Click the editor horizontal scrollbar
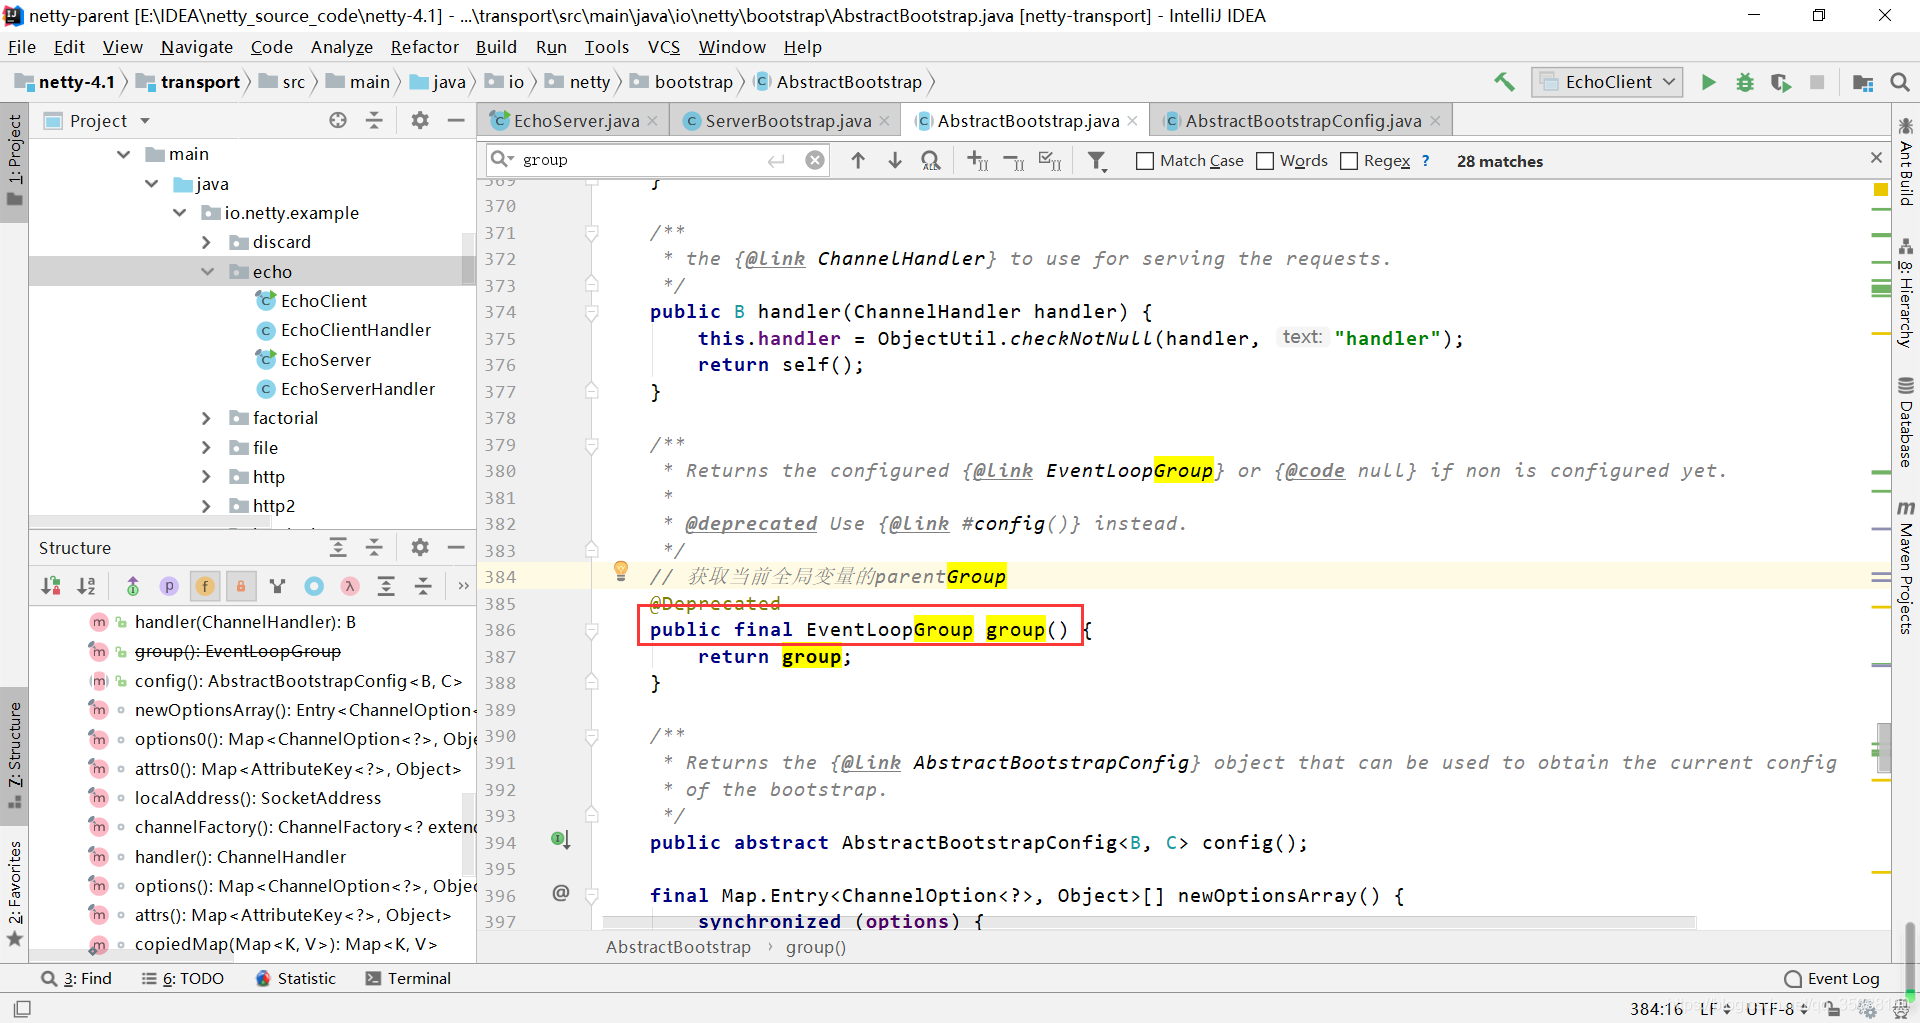This screenshot has width=1920, height=1023. point(1150,921)
